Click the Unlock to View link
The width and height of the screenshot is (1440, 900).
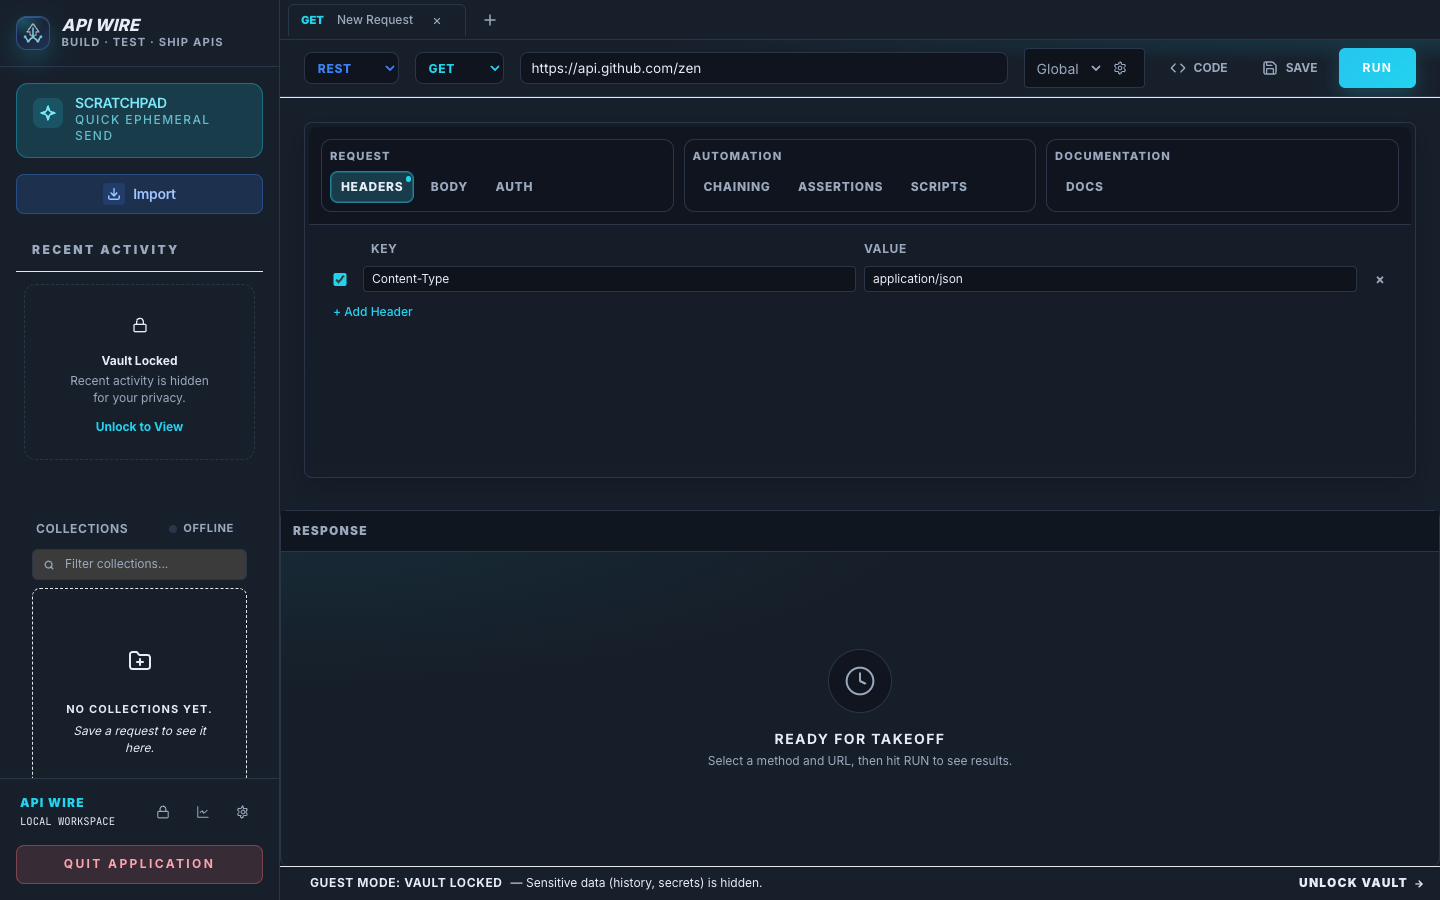click(139, 426)
